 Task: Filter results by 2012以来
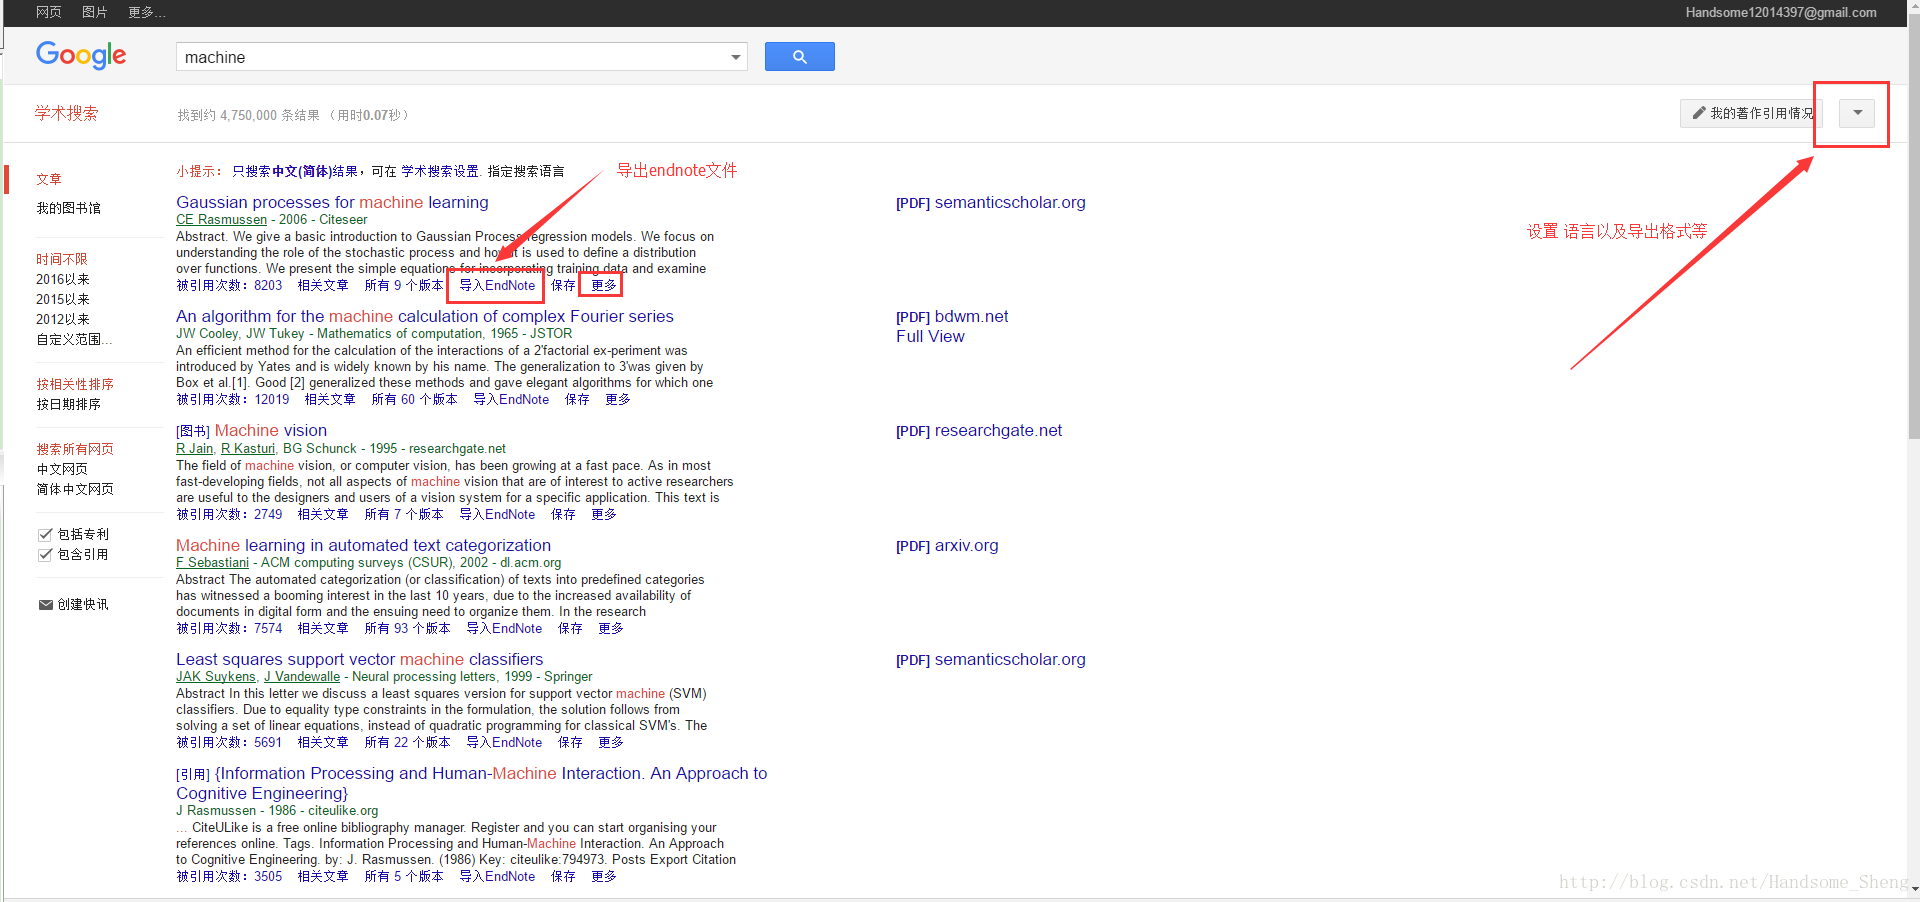pos(63,319)
